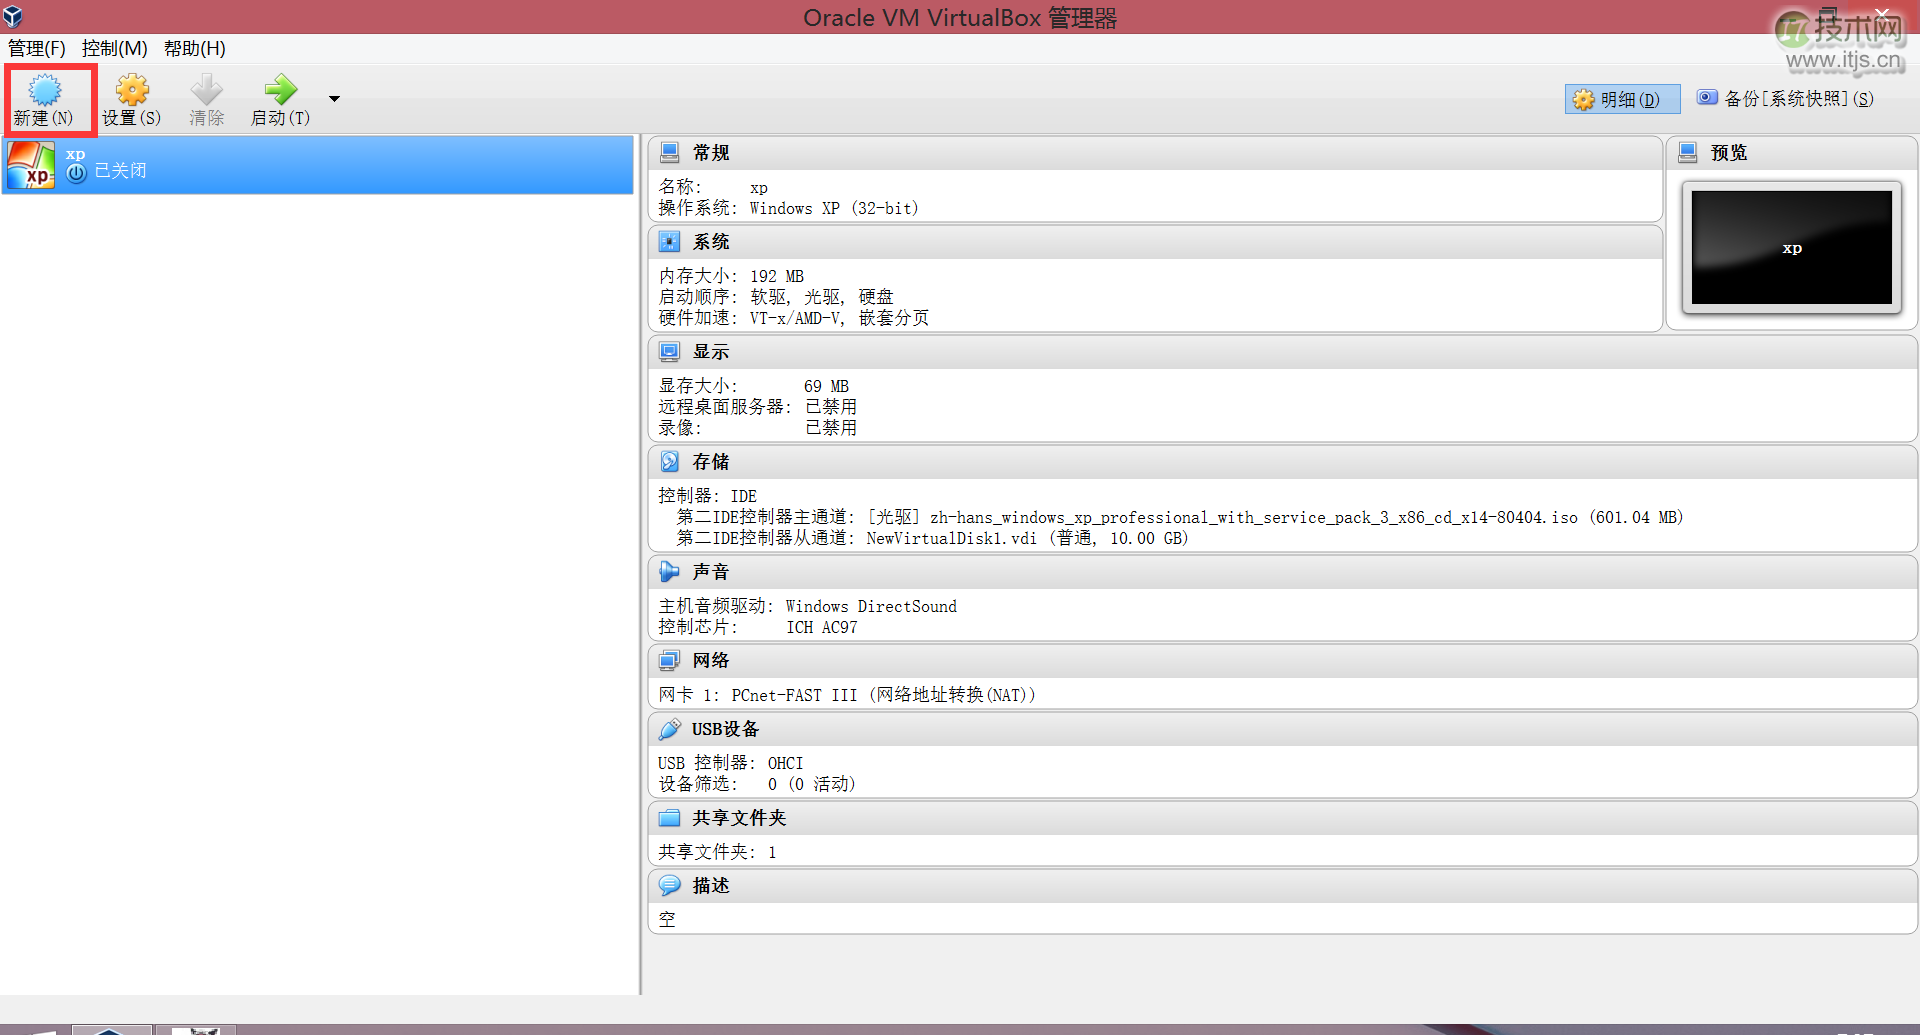
Task: Click the 声音 audio section icon
Action: click(x=670, y=571)
